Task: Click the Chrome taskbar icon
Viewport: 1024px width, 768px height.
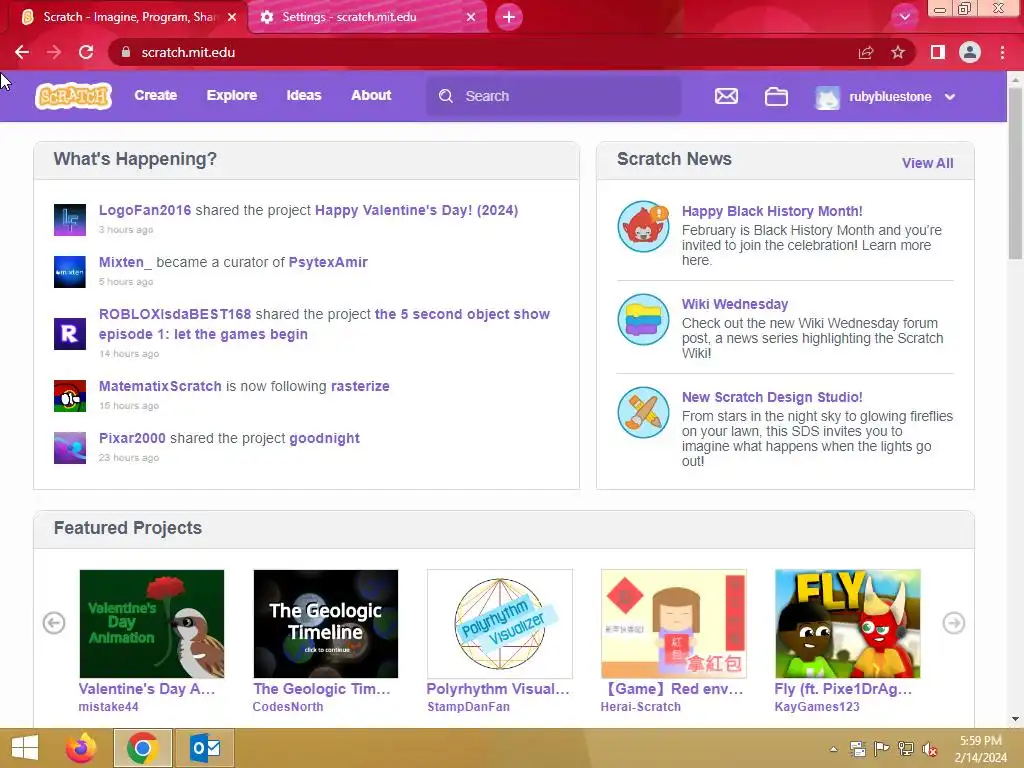Action: point(143,748)
